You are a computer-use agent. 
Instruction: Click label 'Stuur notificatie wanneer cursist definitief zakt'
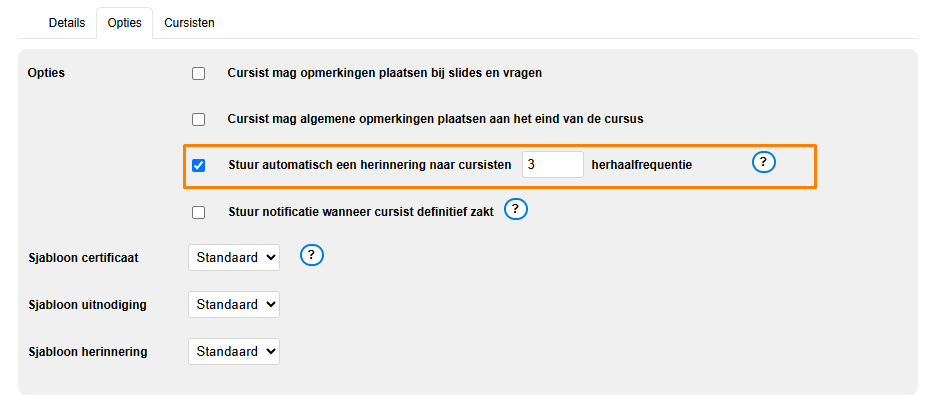[362, 212]
